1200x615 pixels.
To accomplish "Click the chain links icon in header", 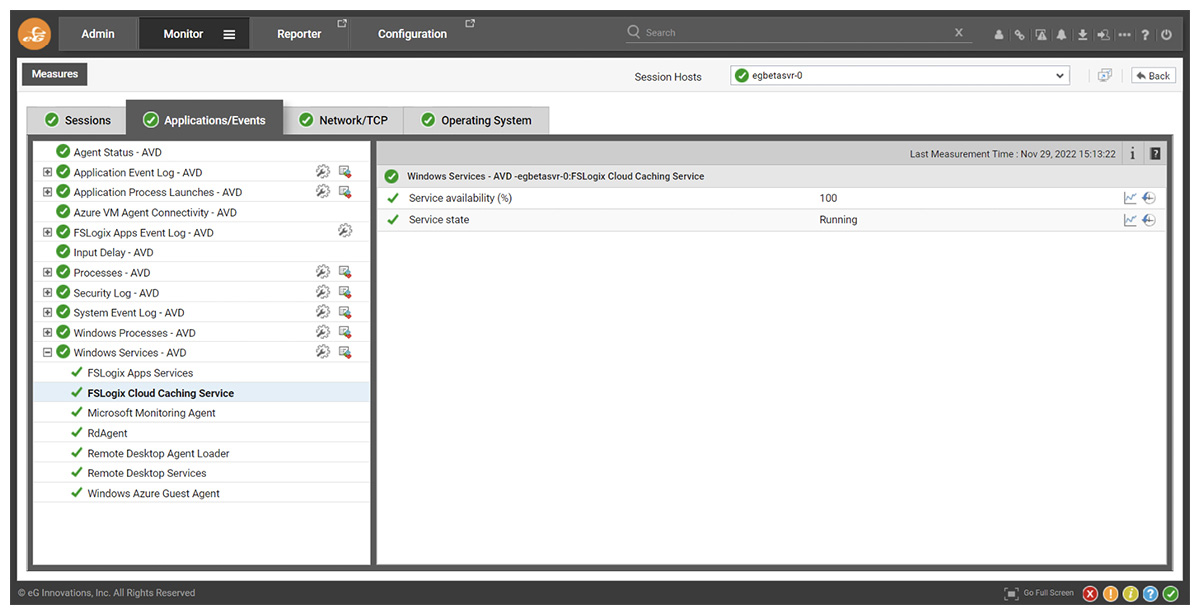I will 1020,35.
